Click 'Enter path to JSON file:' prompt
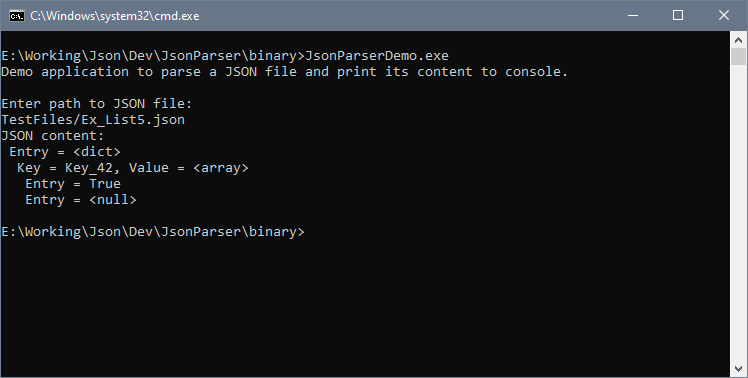The width and height of the screenshot is (748, 378). pyautogui.click(x=96, y=104)
